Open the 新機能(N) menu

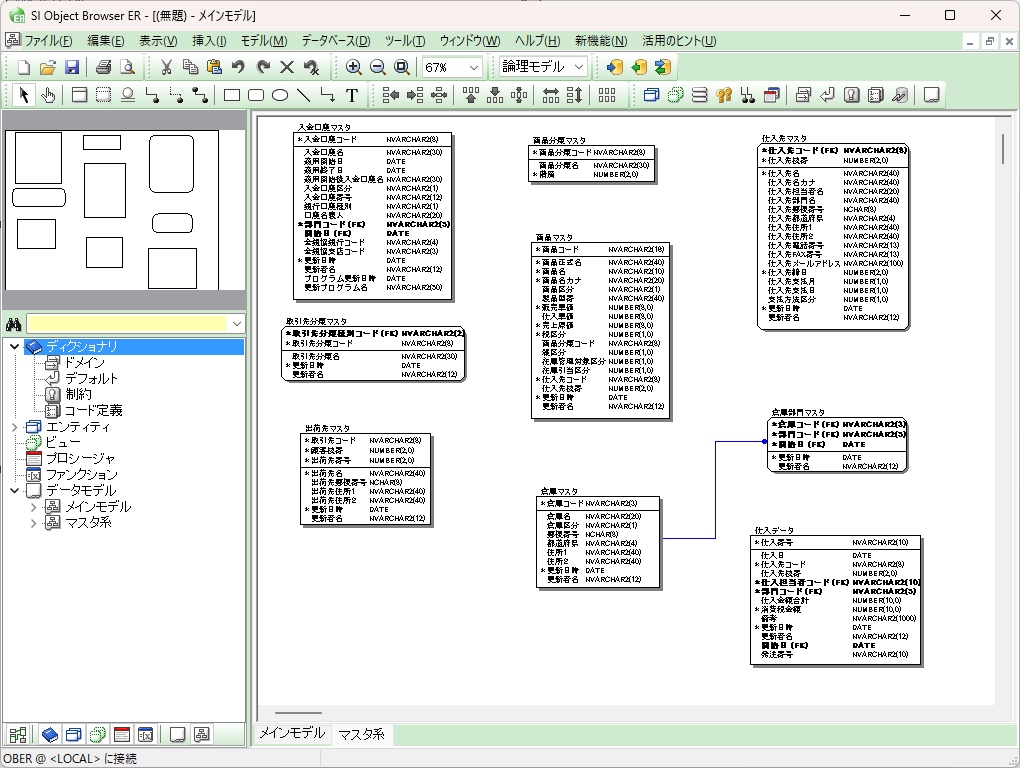coord(601,41)
